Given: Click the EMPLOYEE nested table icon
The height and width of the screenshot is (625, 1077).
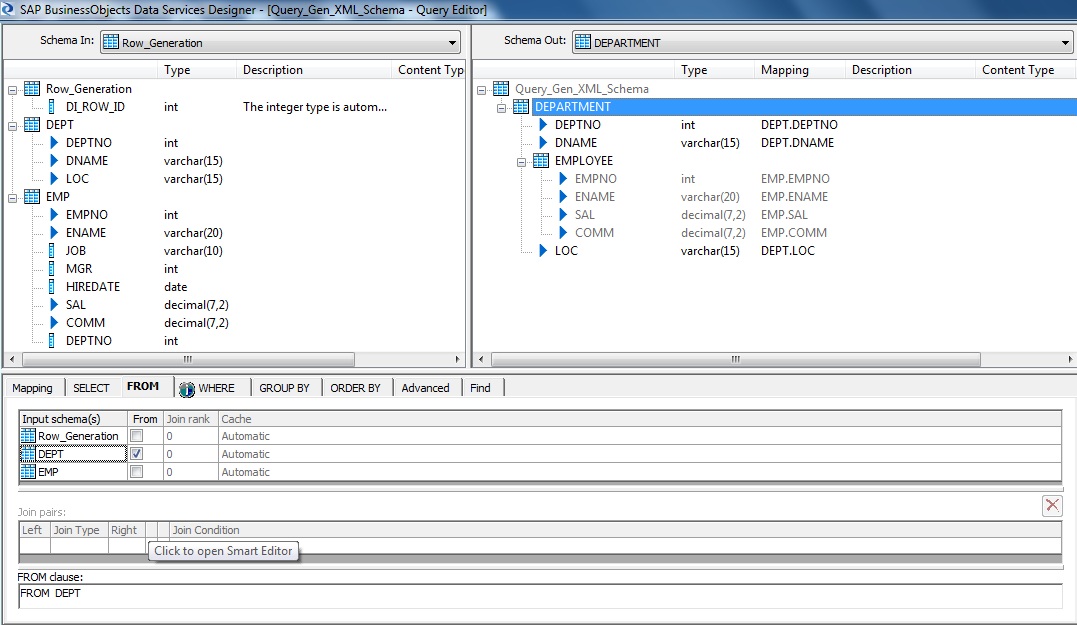Looking at the screenshot, I should (x=541, y=161).
